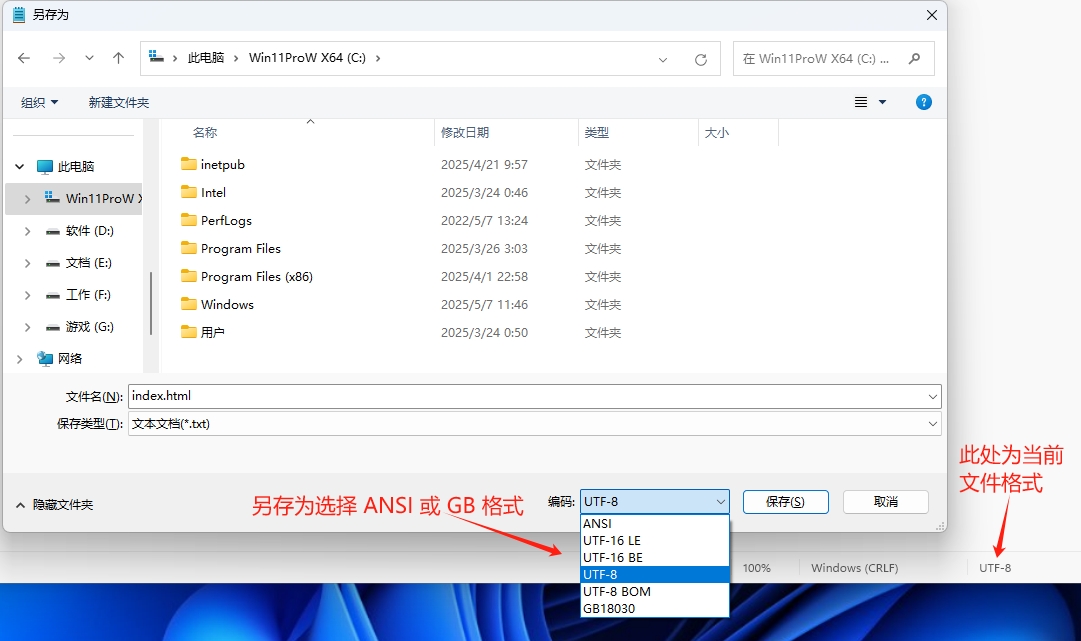Click the back navigation arrow
The image size is (1081, 641).
point(24,58)
